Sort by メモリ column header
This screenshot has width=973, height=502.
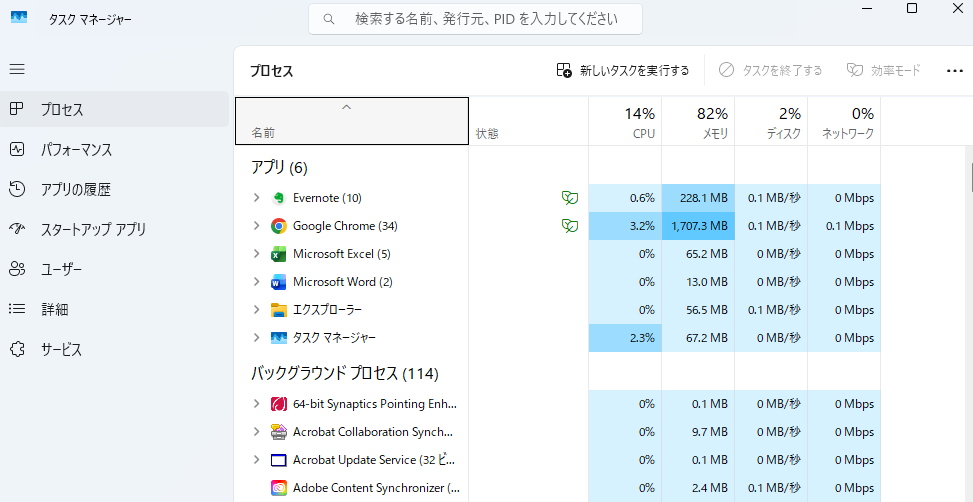pyautogui.click(x=698, y=121)
